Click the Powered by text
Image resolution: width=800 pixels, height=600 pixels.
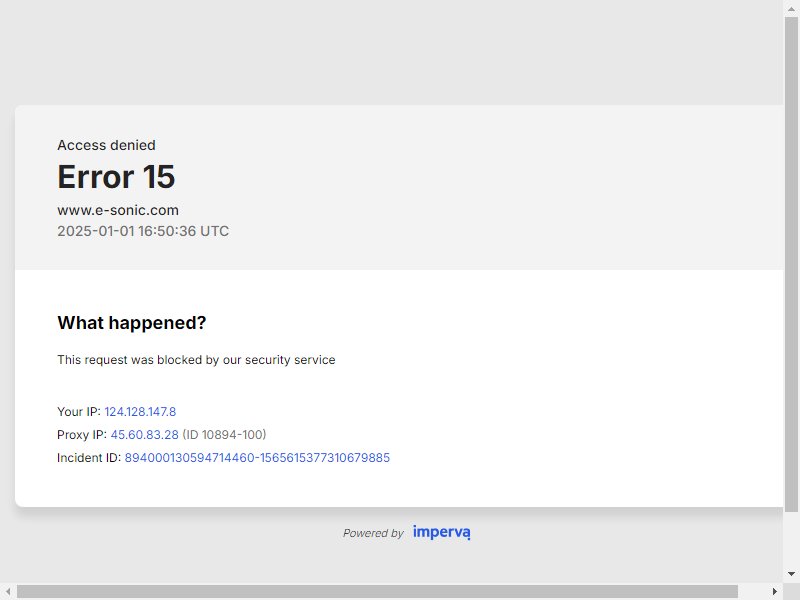pos(373,533)
